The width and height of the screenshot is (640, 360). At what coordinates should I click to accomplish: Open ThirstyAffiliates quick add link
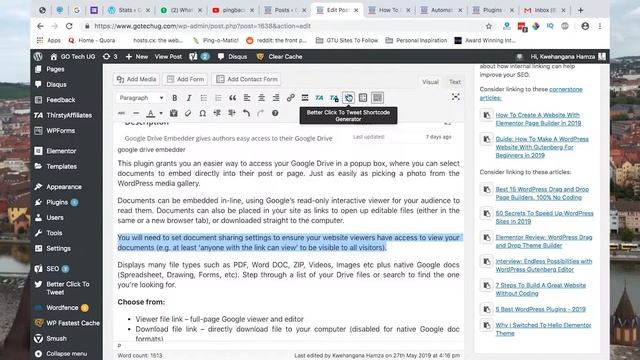click(x=334, y=98)
